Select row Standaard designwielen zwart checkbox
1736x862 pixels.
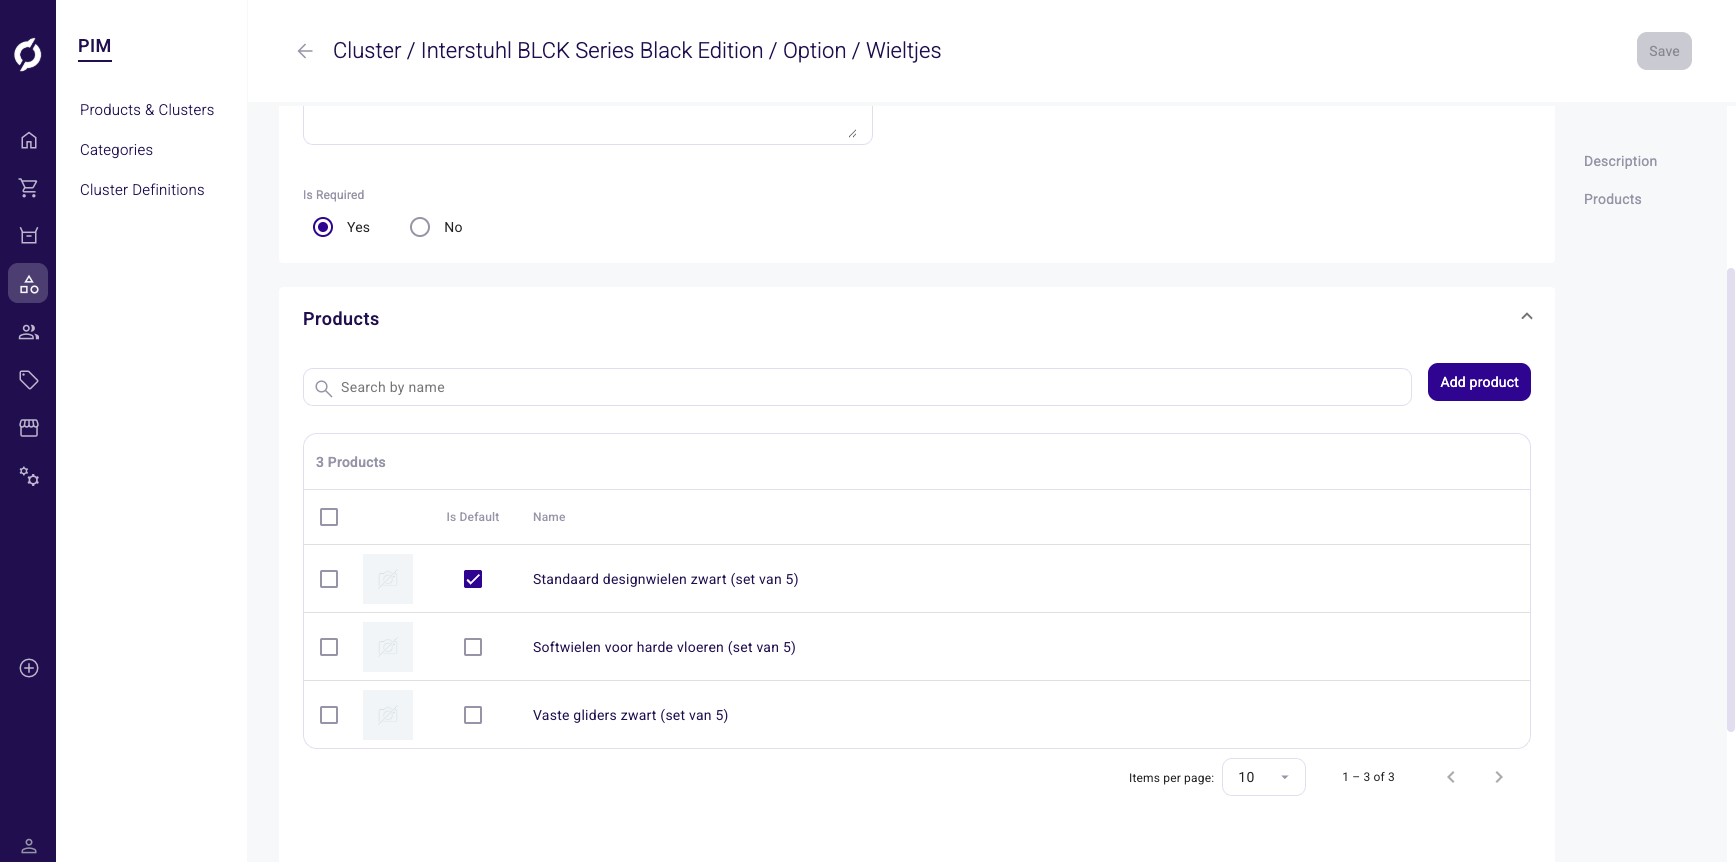pos(329,579)
